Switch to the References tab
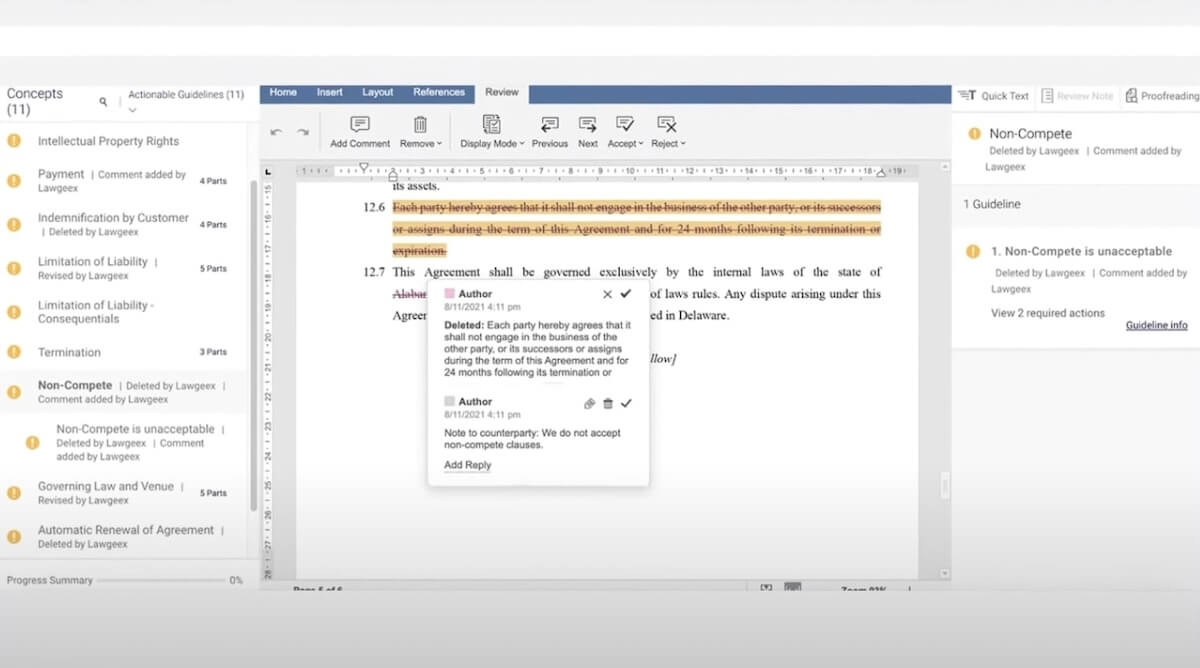Viewport: 1200px width, 668px height. point(439,92)
